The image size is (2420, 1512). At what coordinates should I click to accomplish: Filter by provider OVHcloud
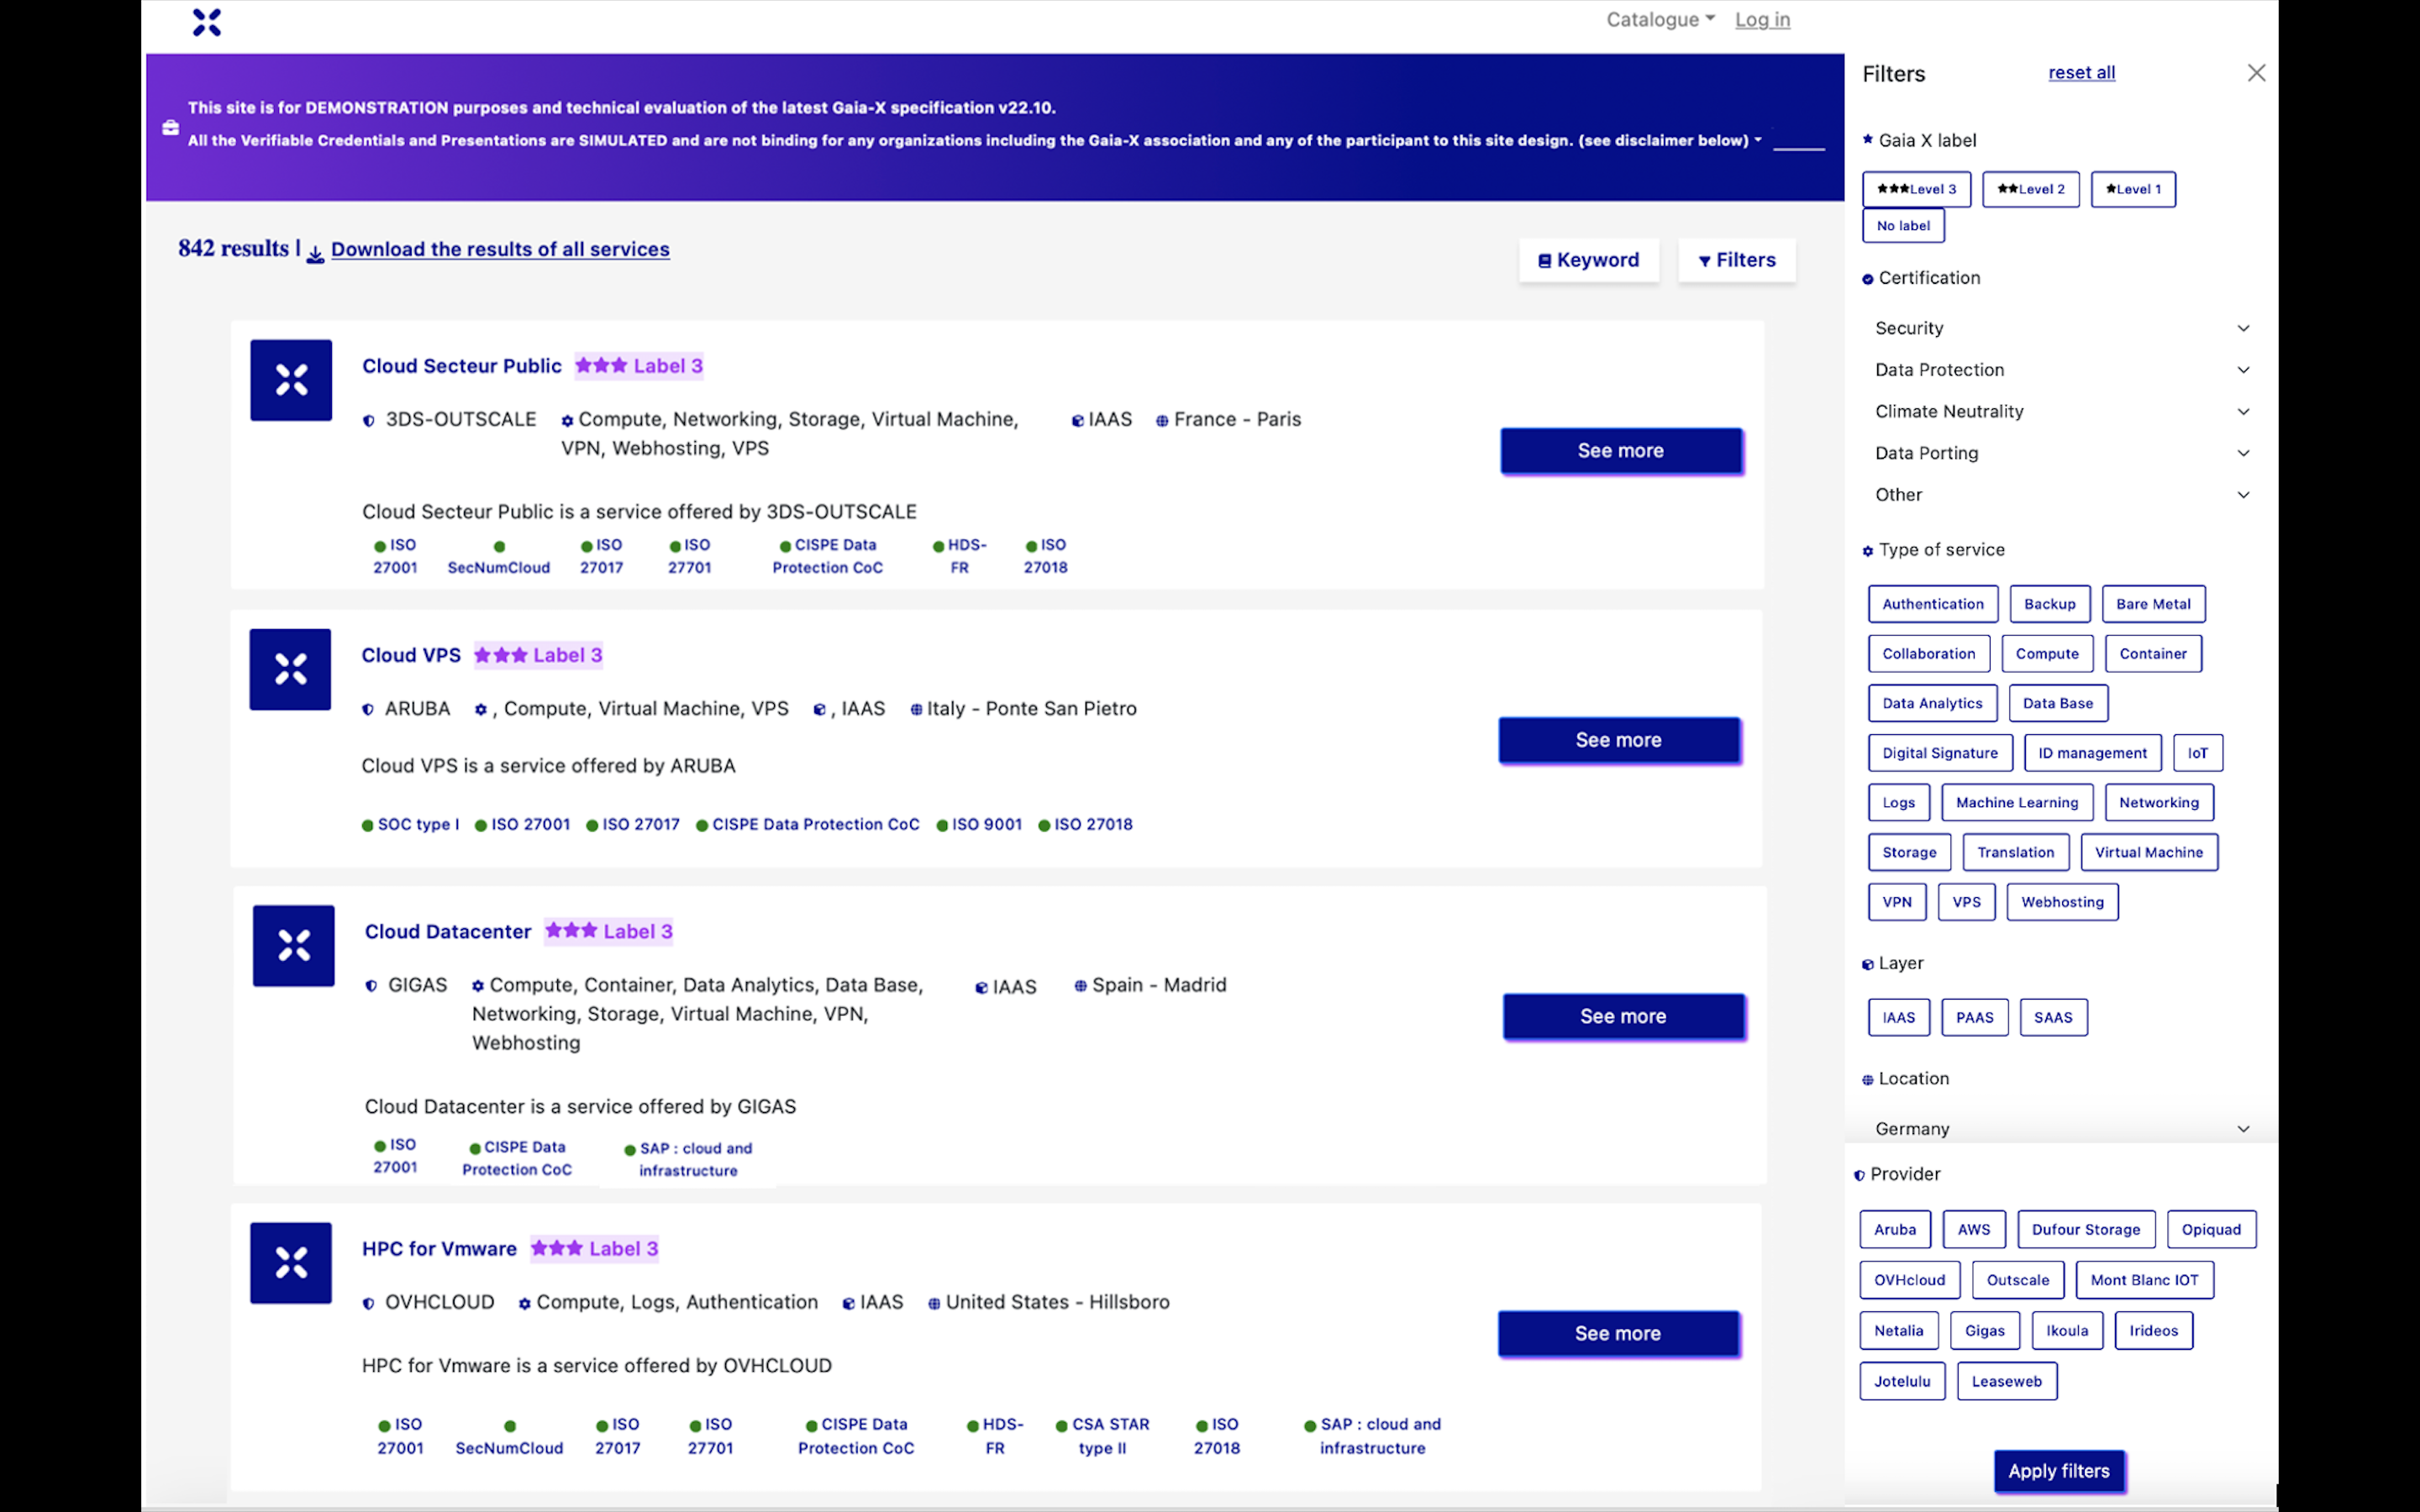click(x=1909, y=1281)
